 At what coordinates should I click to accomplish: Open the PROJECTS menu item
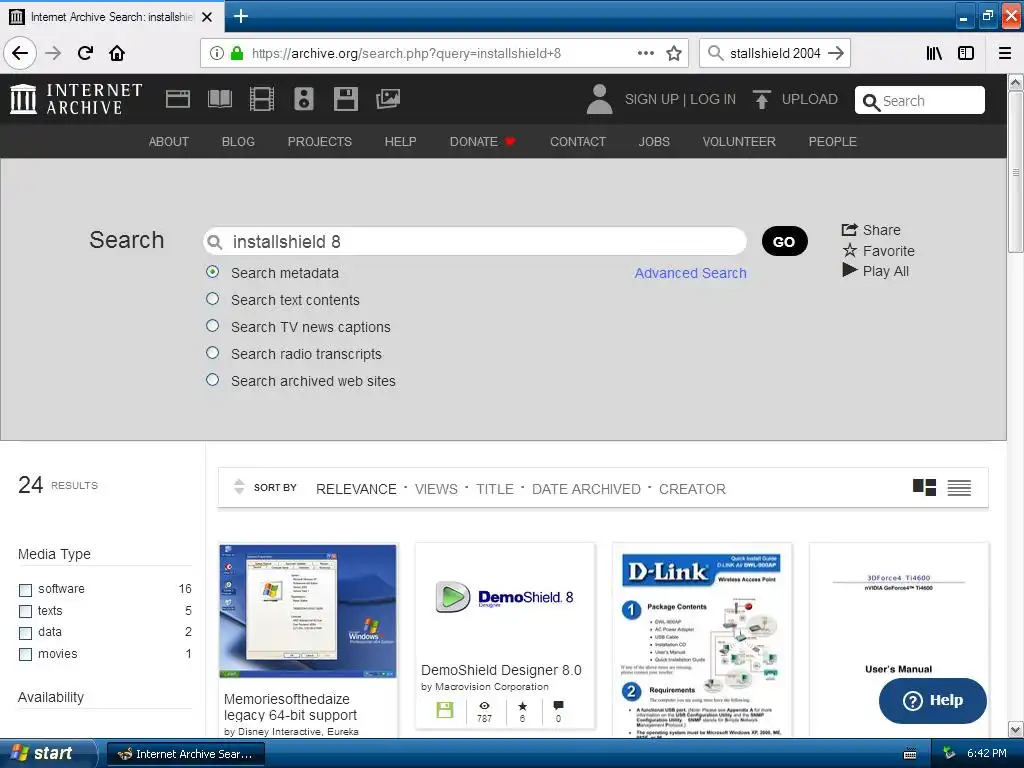point(319,142)
